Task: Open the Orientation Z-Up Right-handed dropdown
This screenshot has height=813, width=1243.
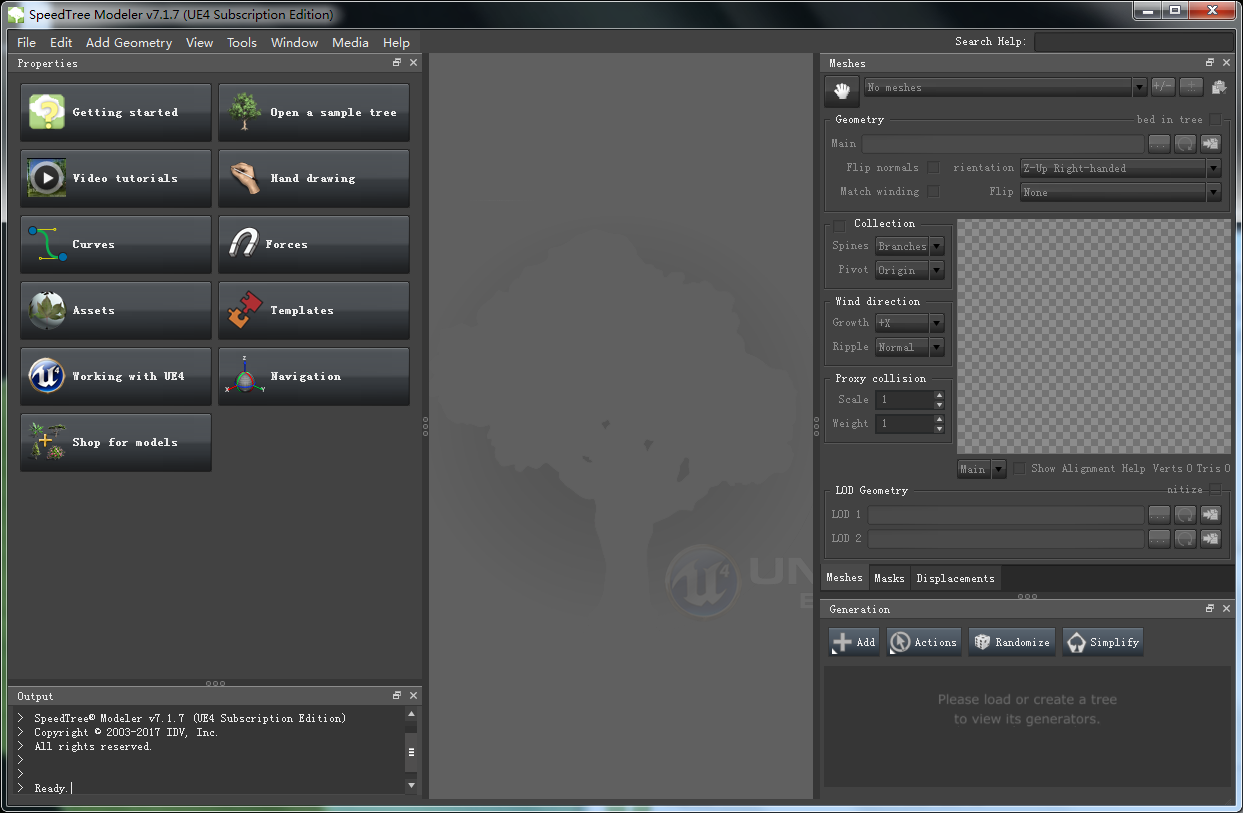Action: point(1120,168)
